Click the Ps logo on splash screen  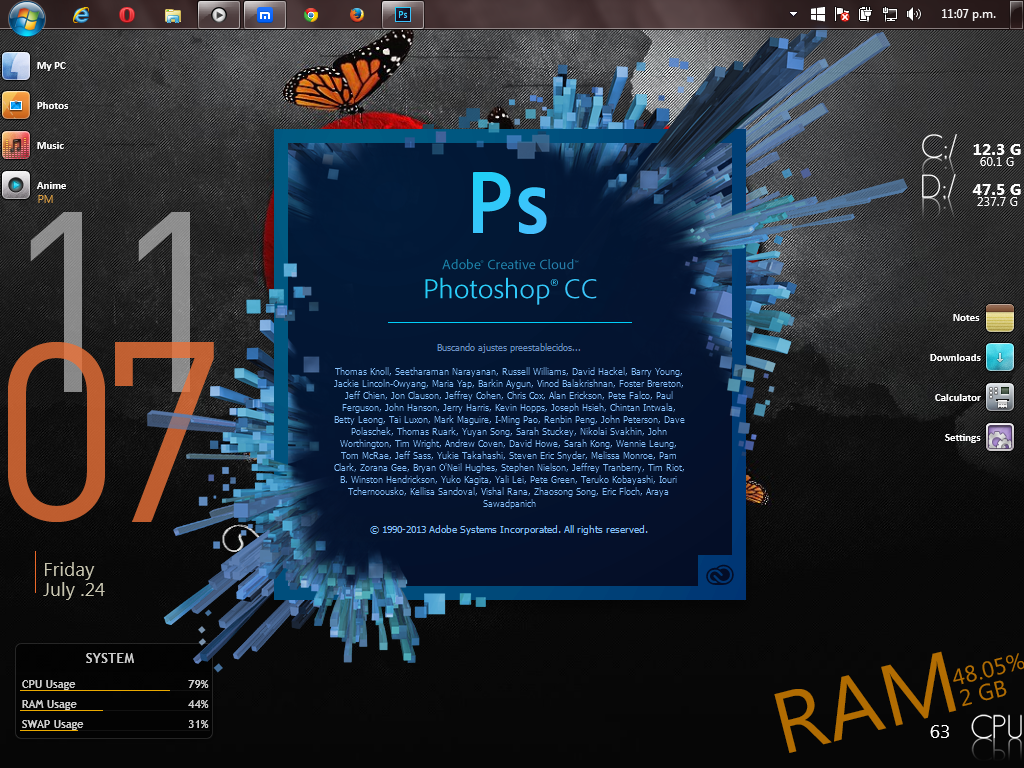(509, 202)
